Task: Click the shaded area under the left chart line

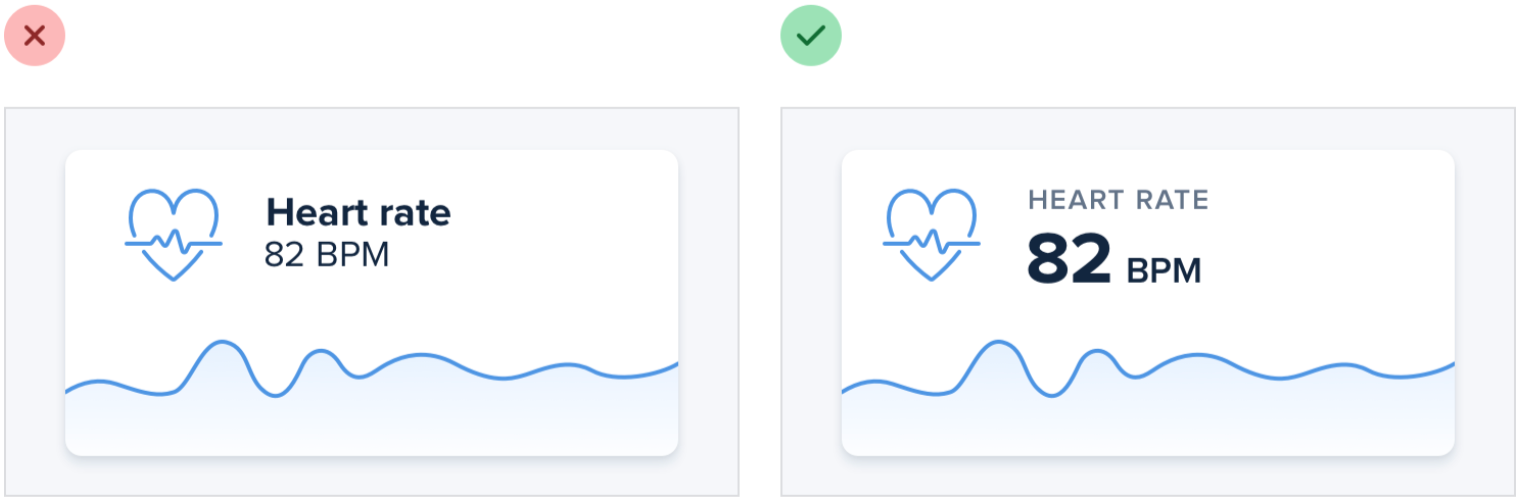Action: 400,420
